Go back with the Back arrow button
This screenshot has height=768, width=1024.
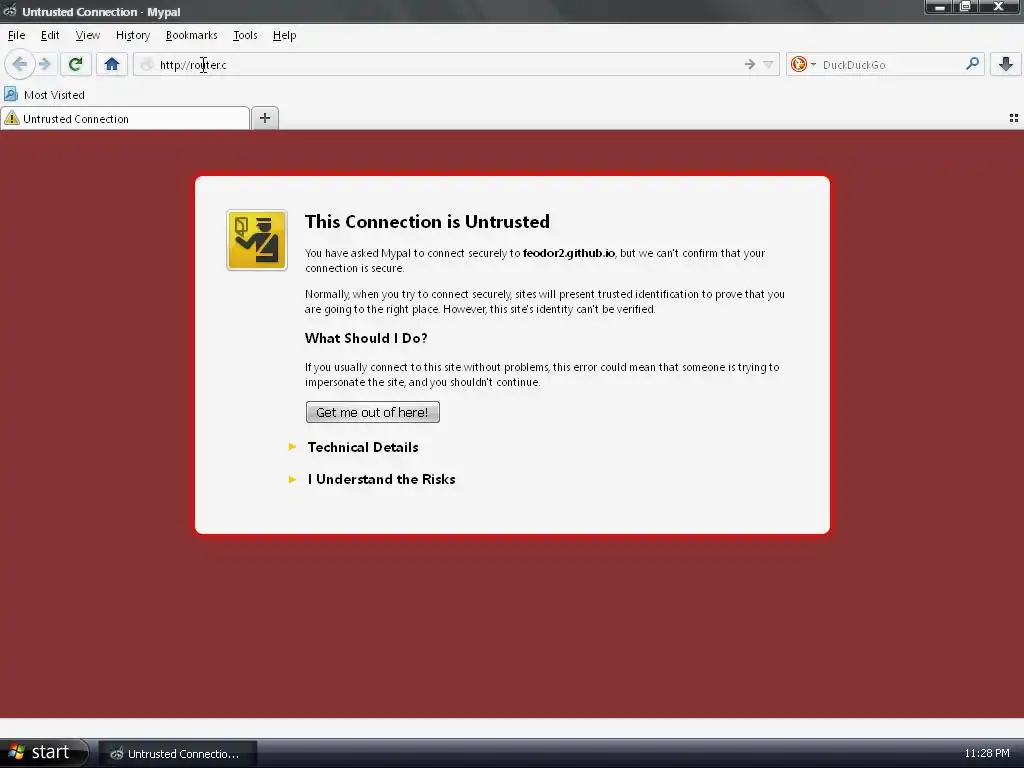click(20, 64)
